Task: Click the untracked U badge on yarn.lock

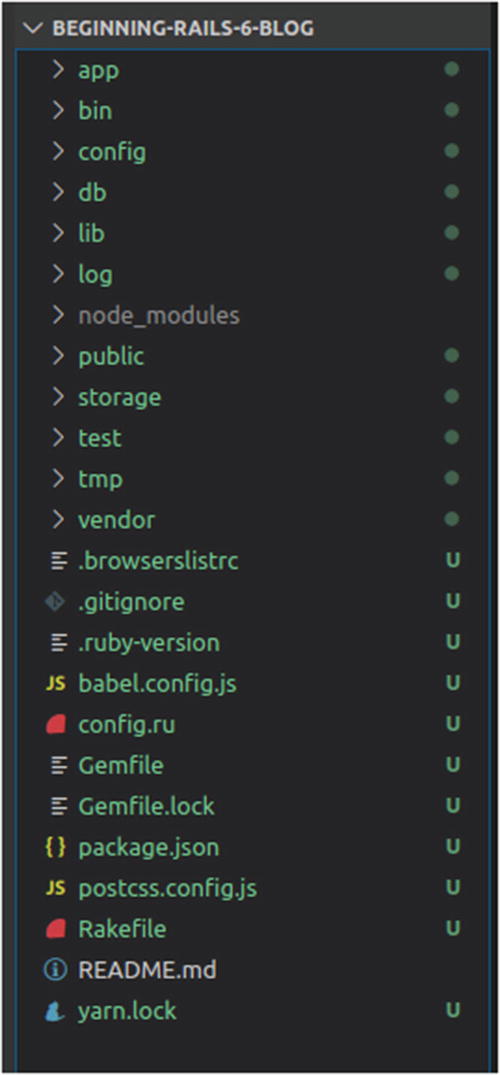Action: pyautogui.click(x=452, y=1011)
